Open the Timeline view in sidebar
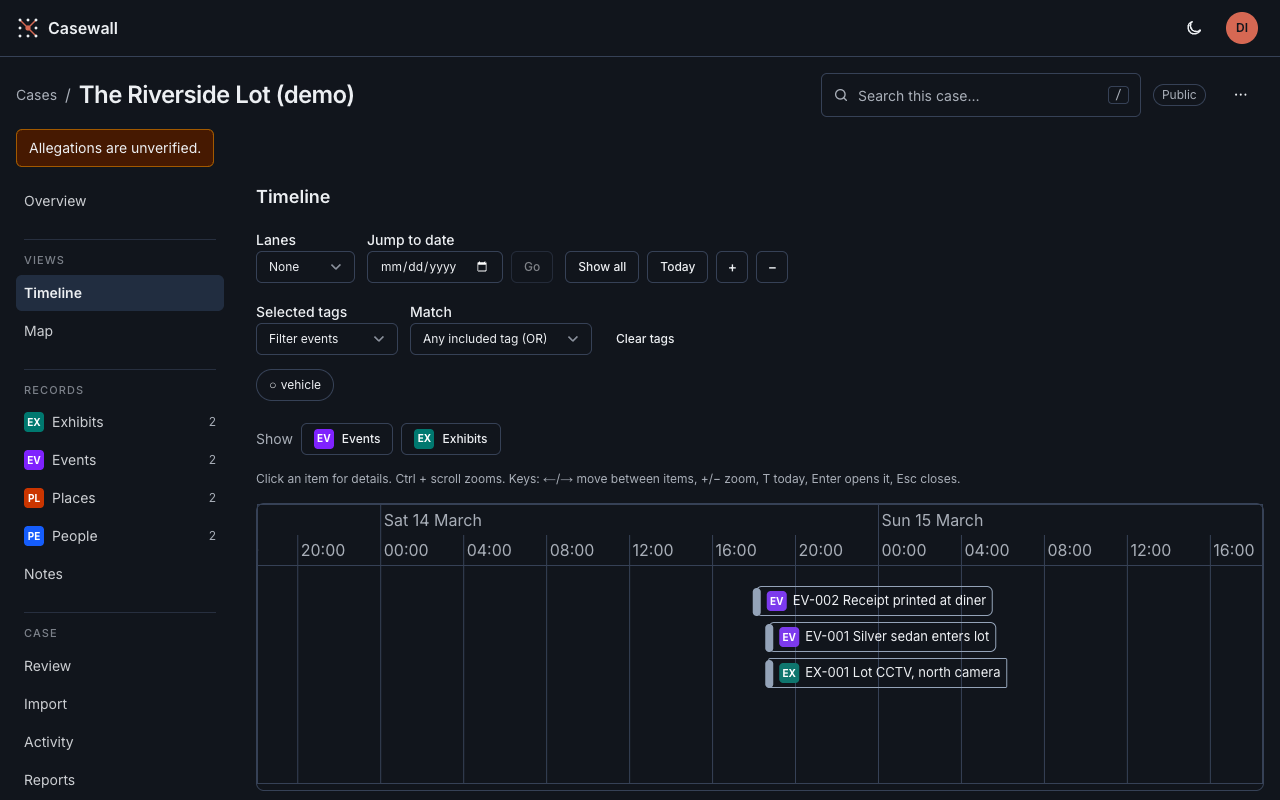Screen dimensions: 1280x800 (120, 293)
